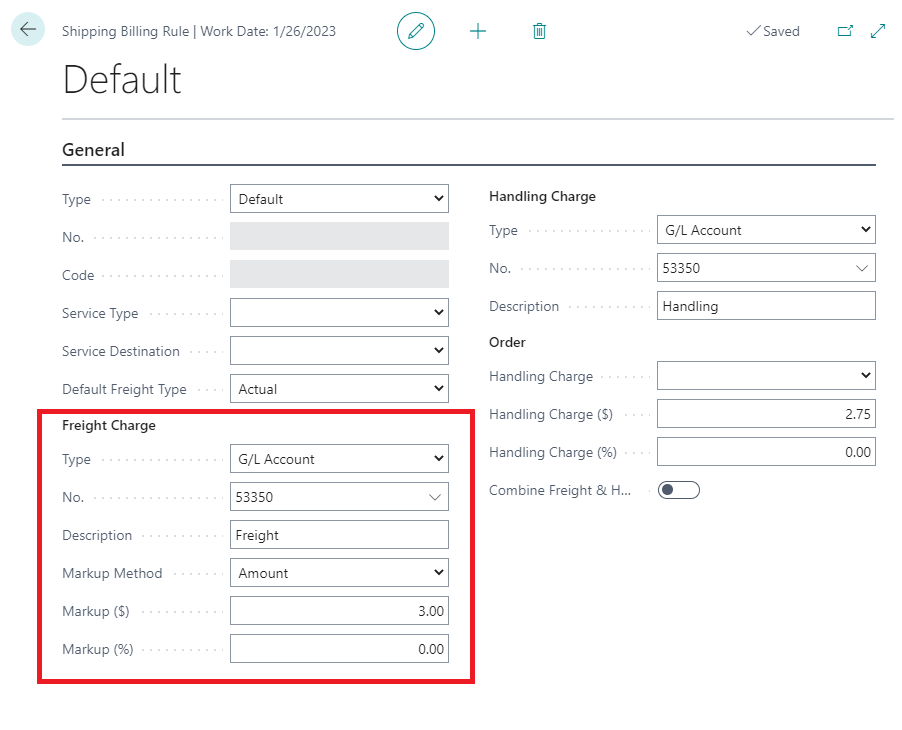Click the General section heading
The height and width of the screenshot is (730, 902).
94,150
